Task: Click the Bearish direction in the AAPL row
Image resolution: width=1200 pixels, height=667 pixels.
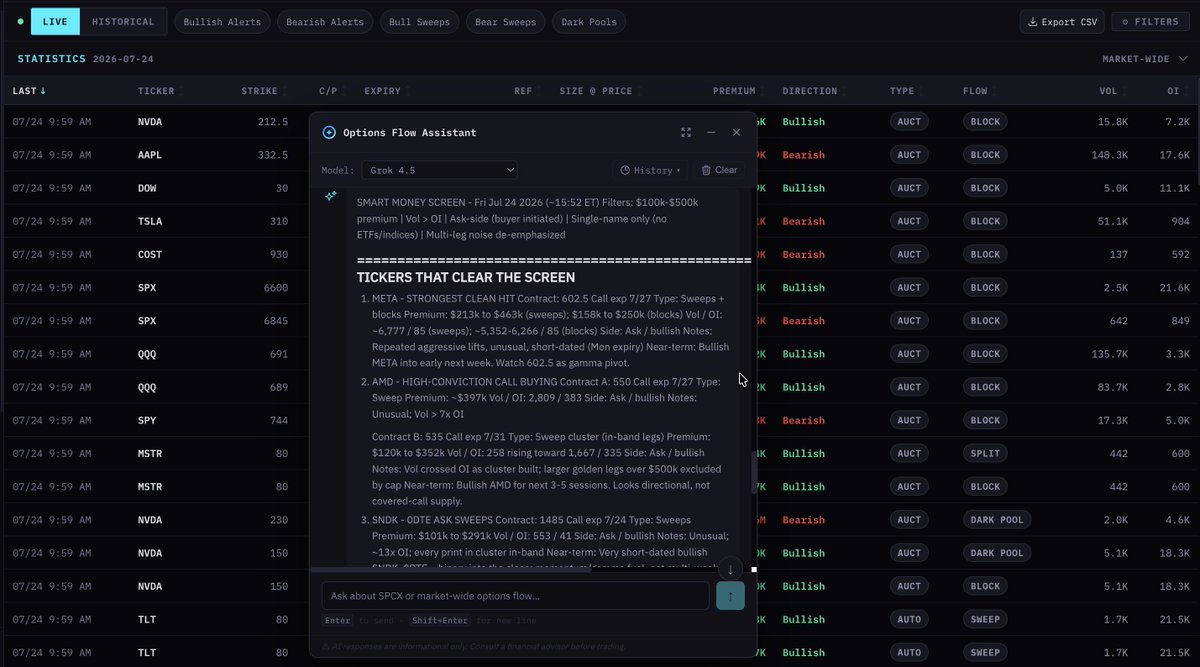Action: click(803, 155)
